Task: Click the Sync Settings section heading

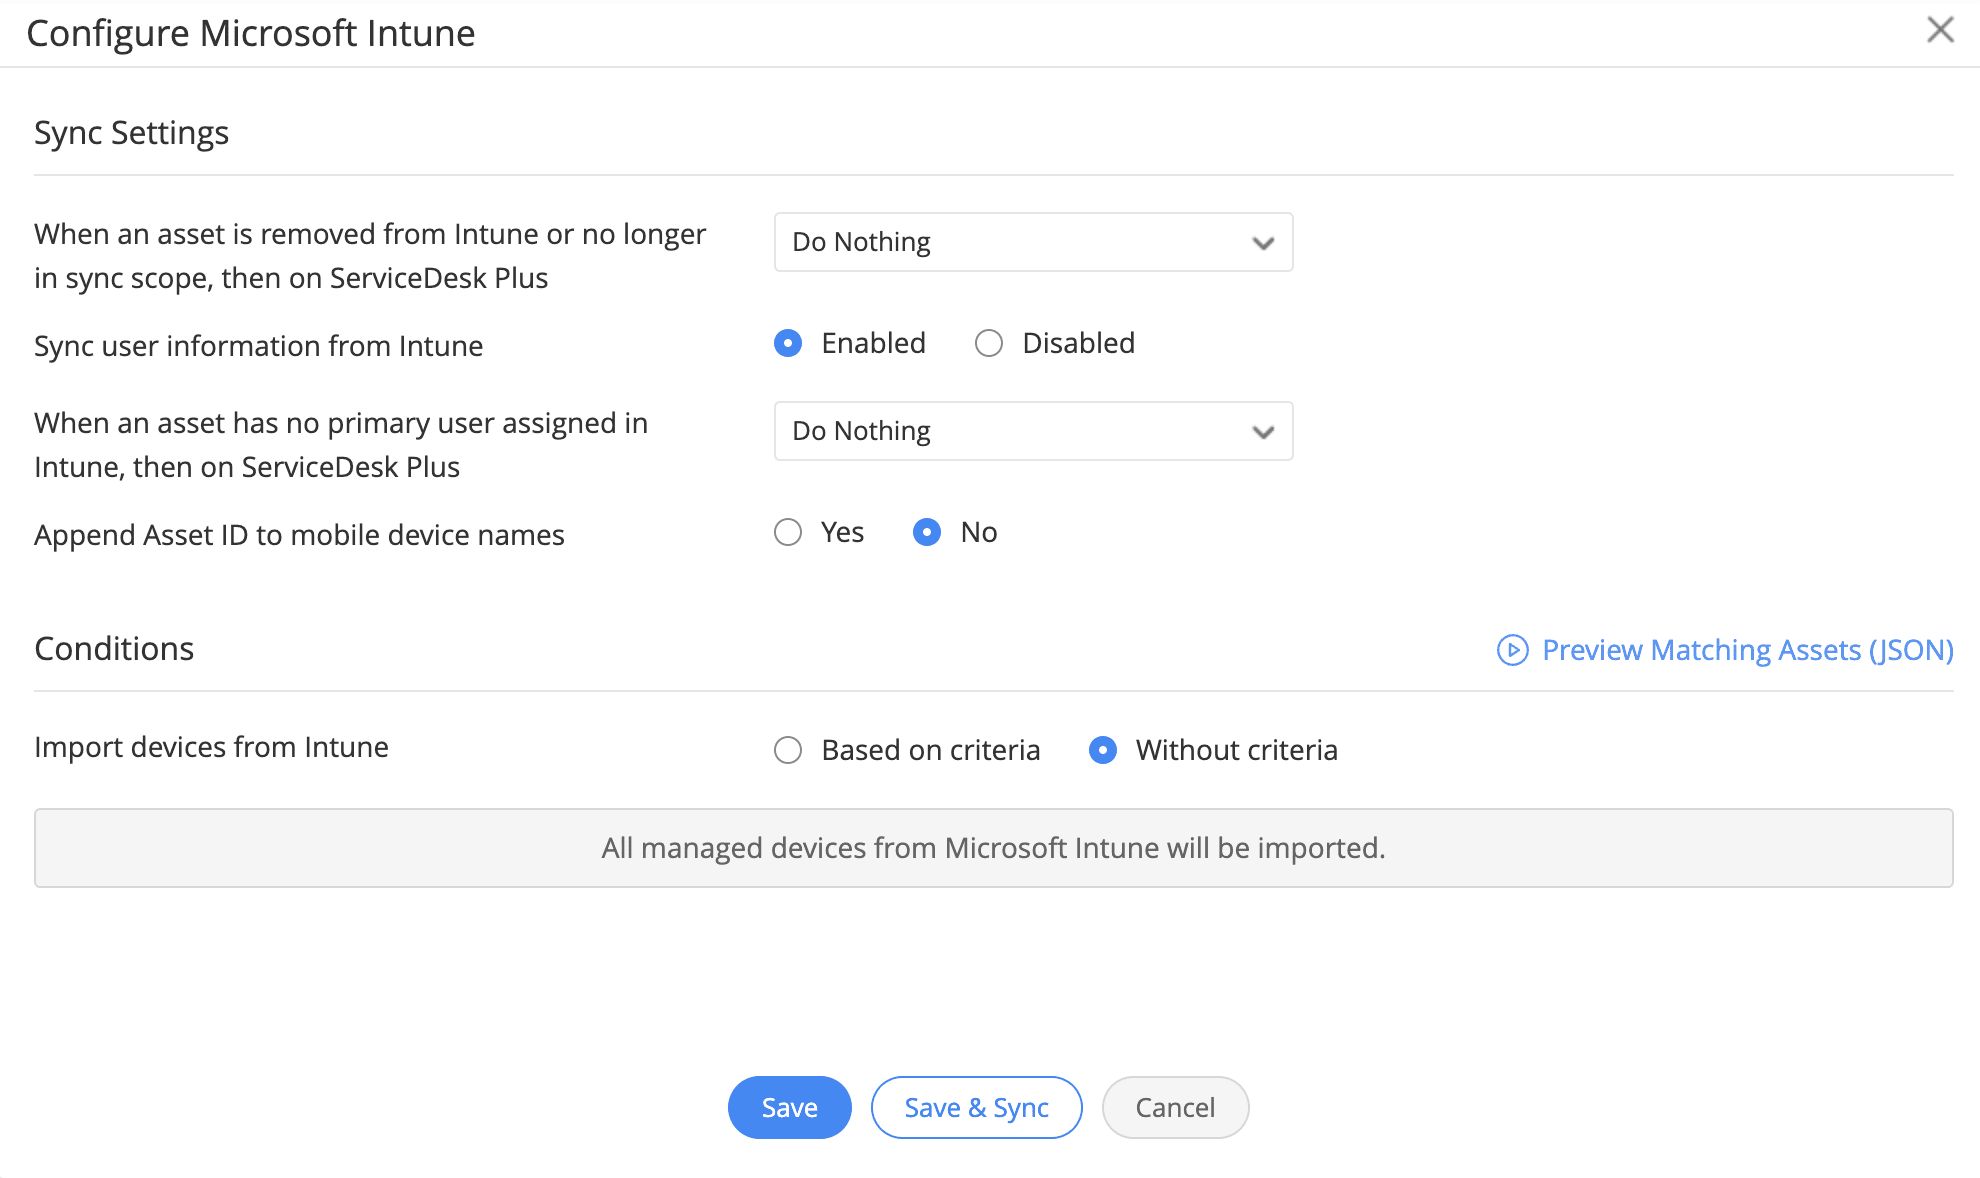Action: (131, 133)
